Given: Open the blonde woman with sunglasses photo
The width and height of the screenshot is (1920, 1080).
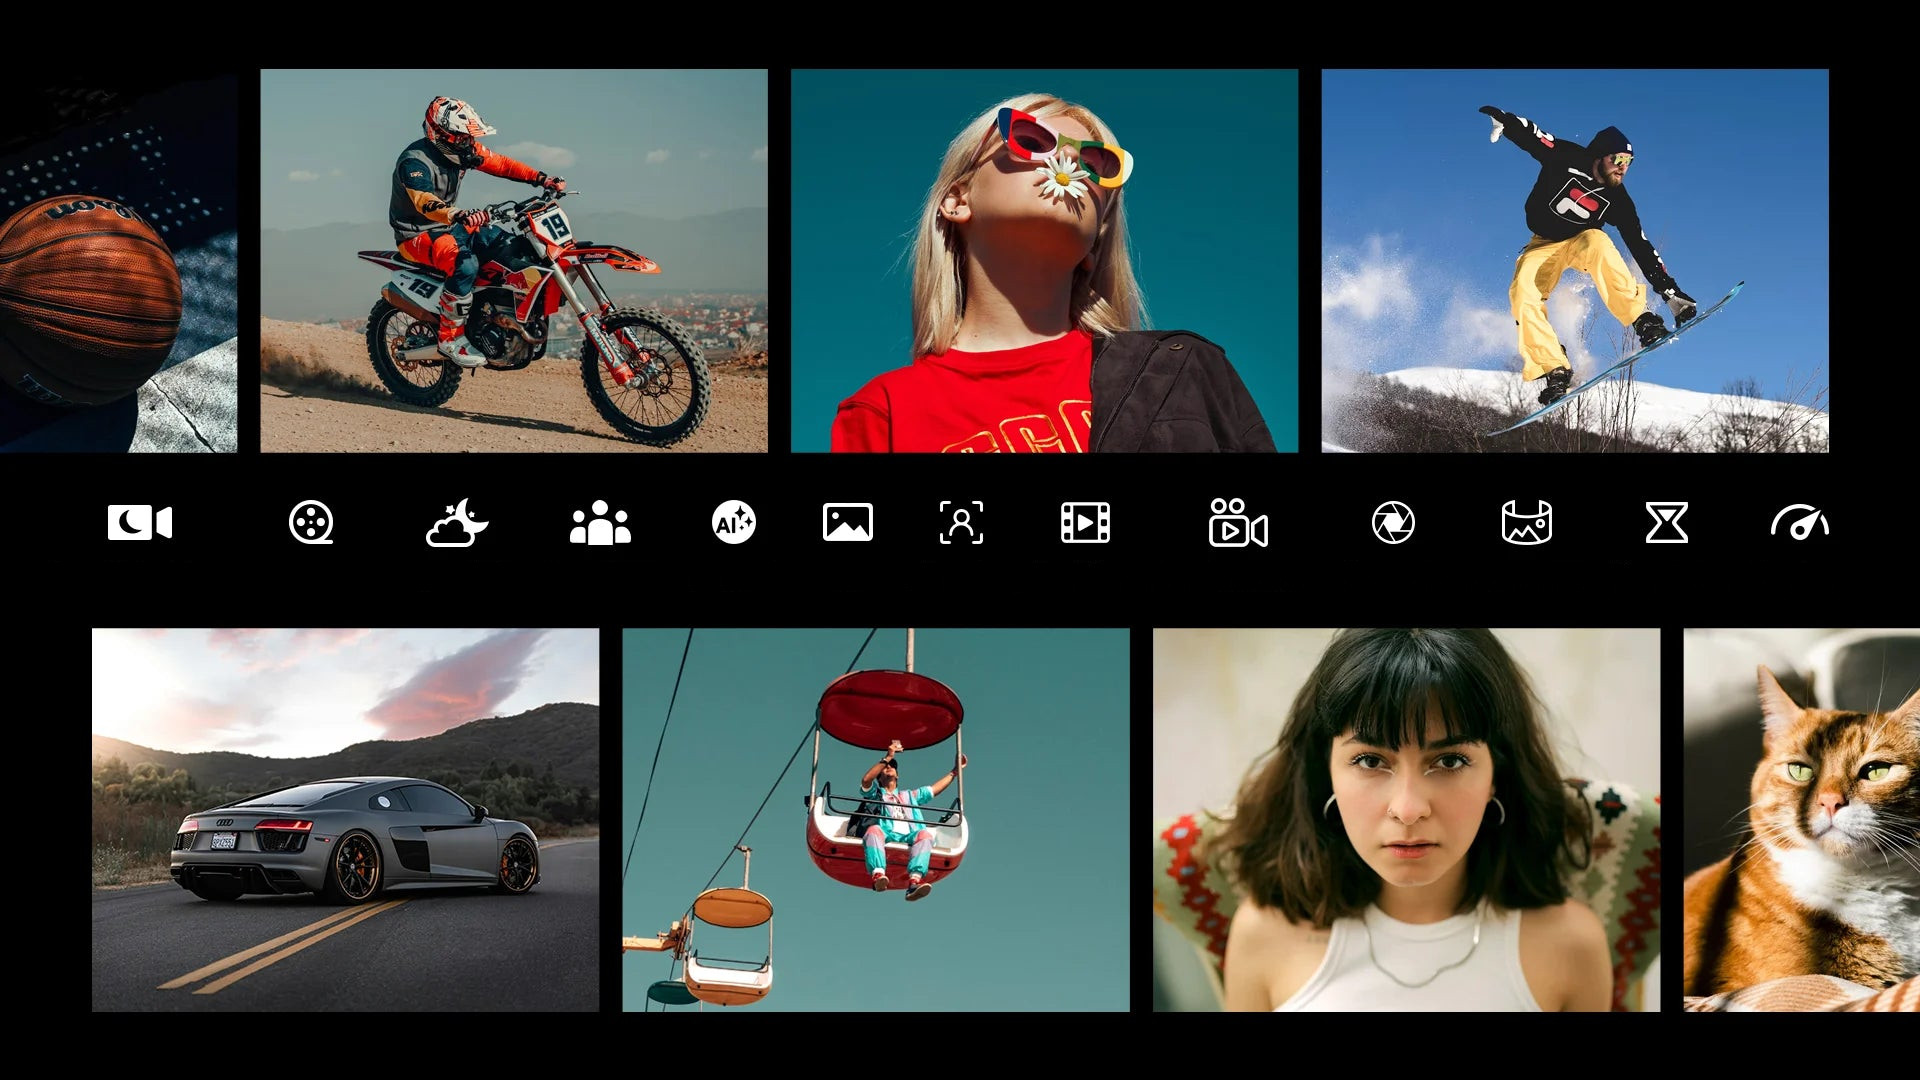Looking at the screenshot, I should pyautogui.click(x=1044, y=260).
